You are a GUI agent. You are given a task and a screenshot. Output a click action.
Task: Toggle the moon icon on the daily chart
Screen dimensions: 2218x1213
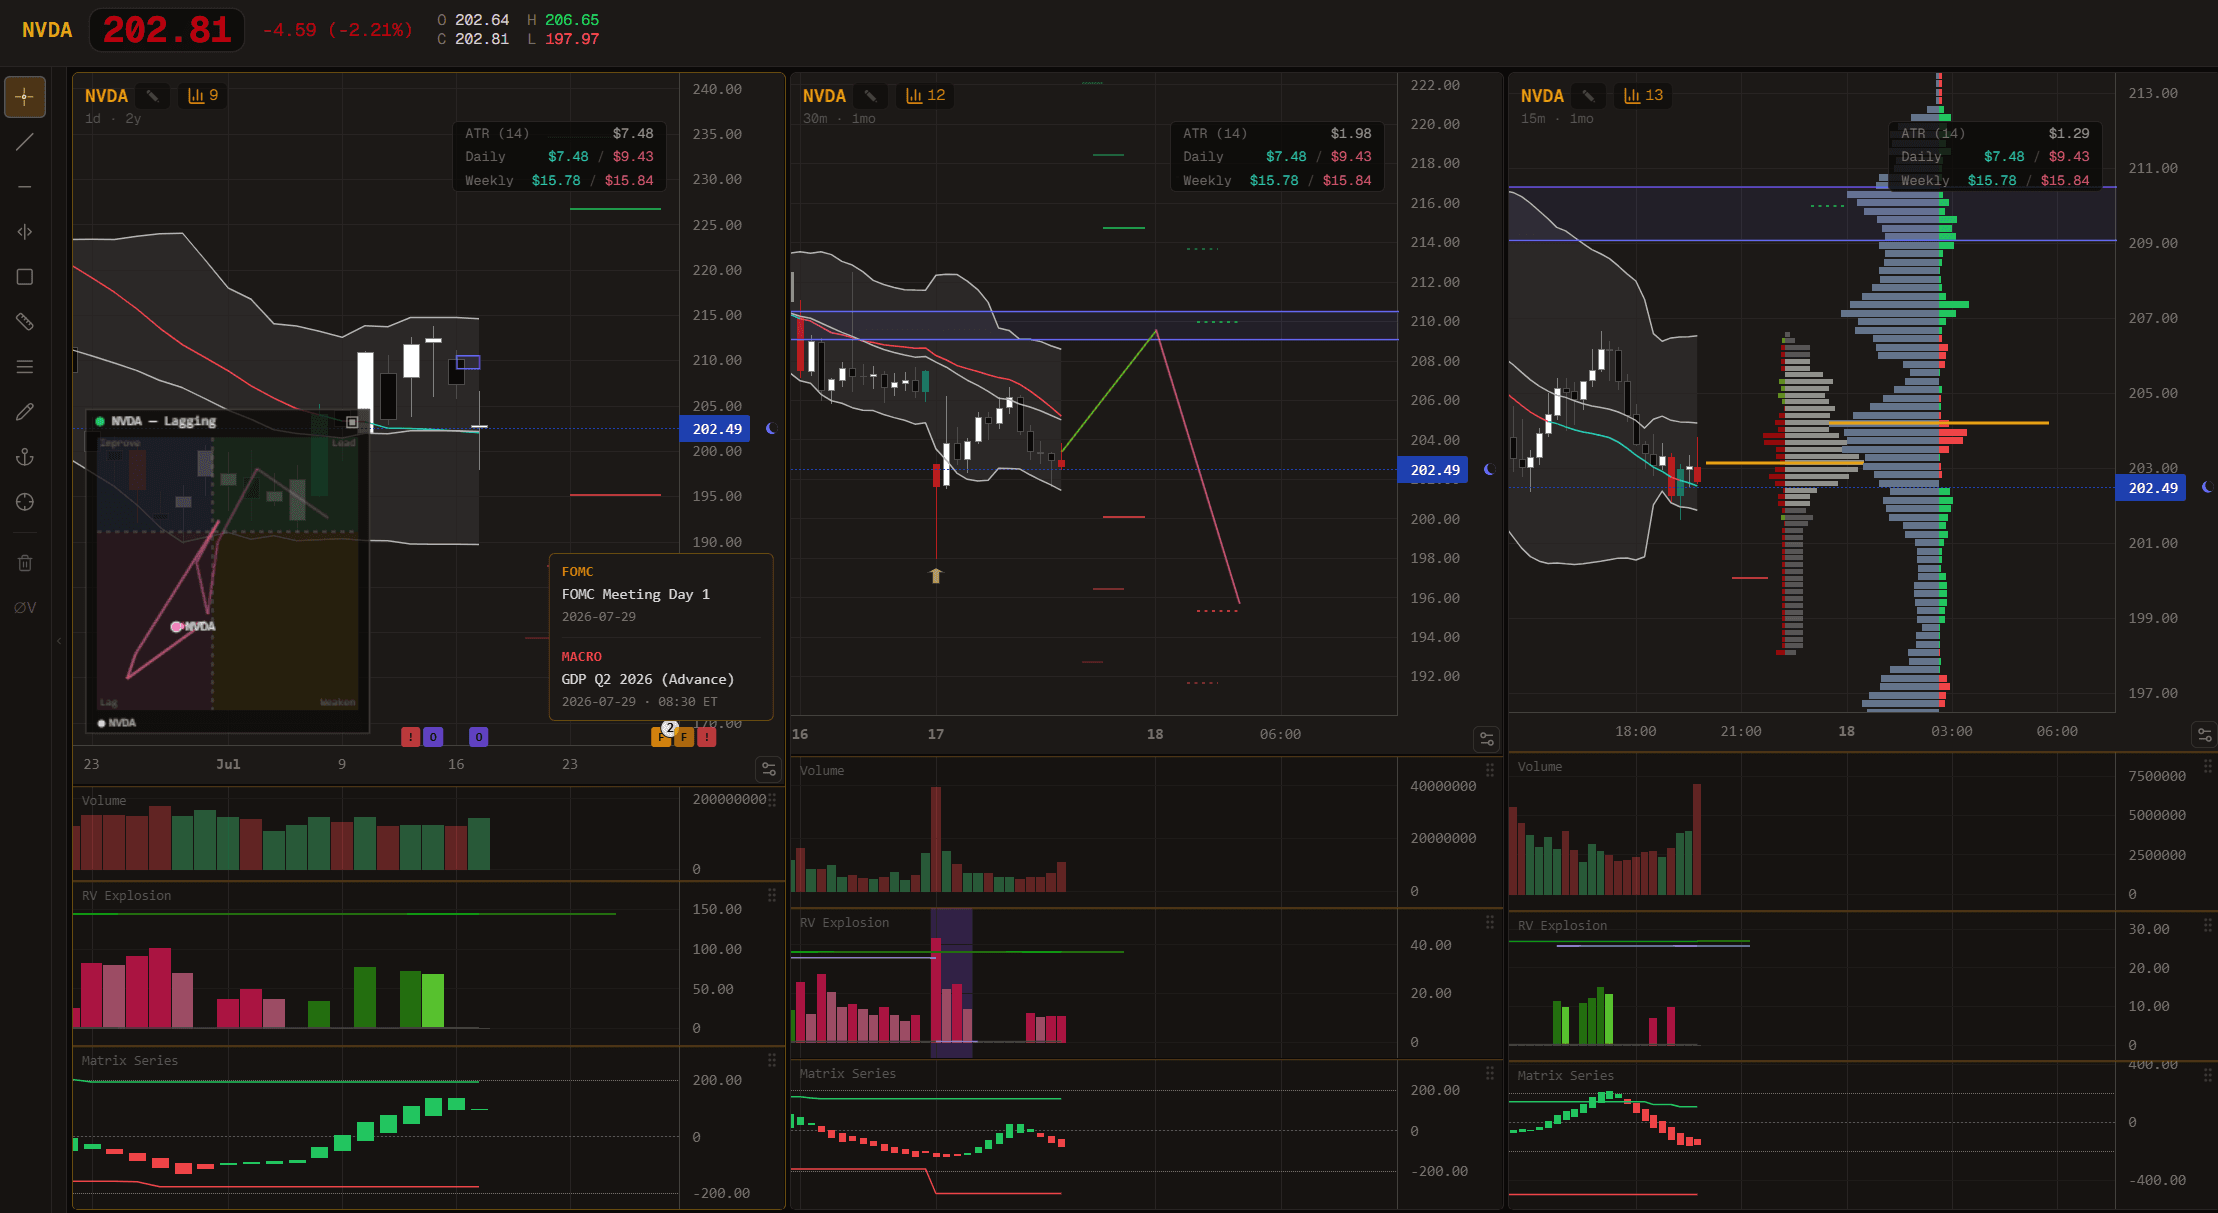pos(771,428)
